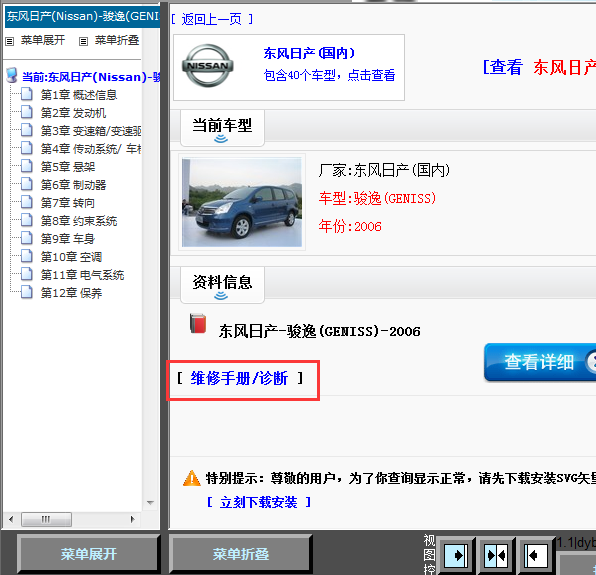Click sidebar horizontal scrollbar thumb
596x575 pixels.
pos(46,519)
